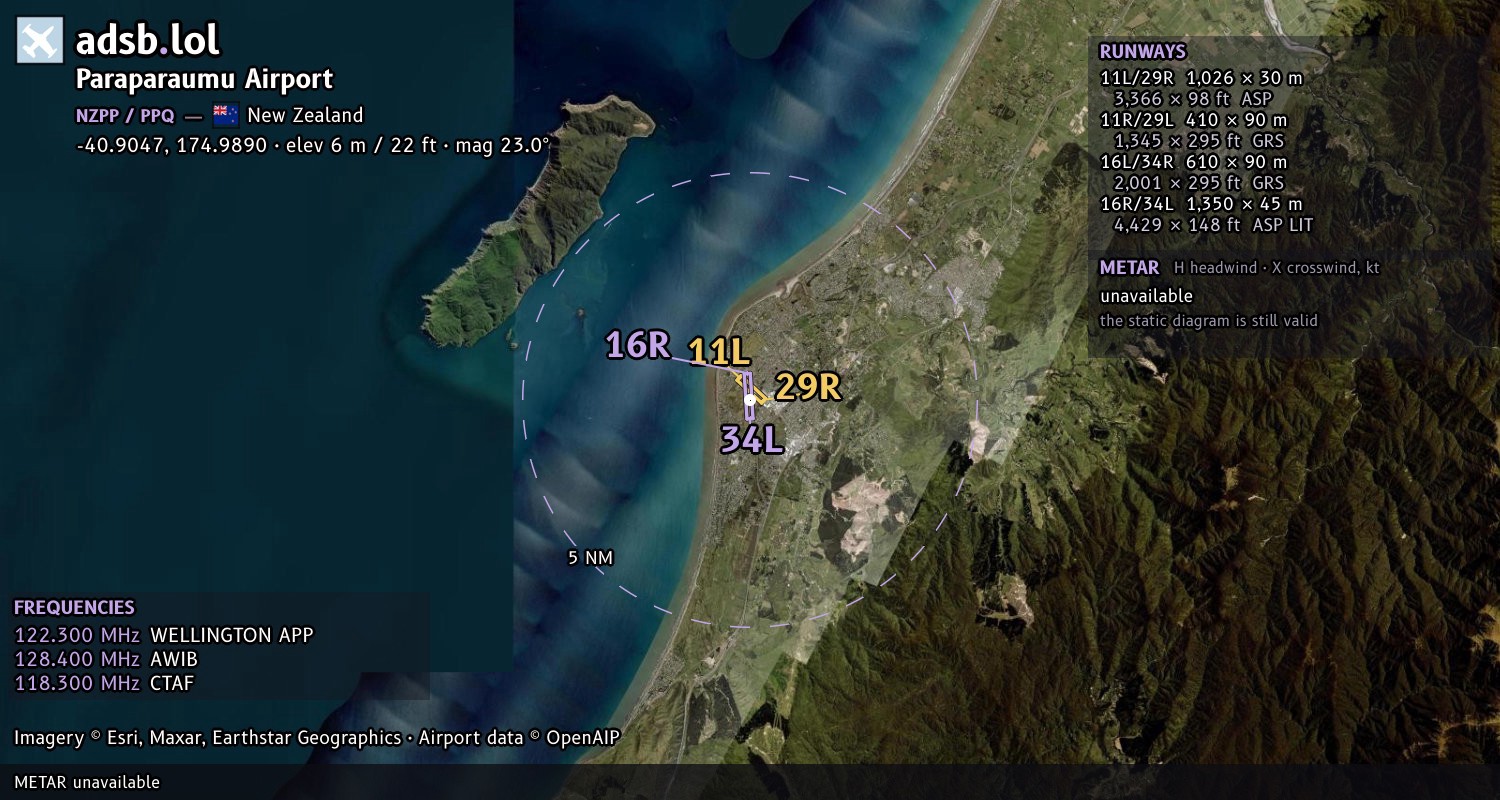Click the 3,366 × 98 ft ASP line
This screenshot has height=800, width=1500.
[x=1192, y=99]
